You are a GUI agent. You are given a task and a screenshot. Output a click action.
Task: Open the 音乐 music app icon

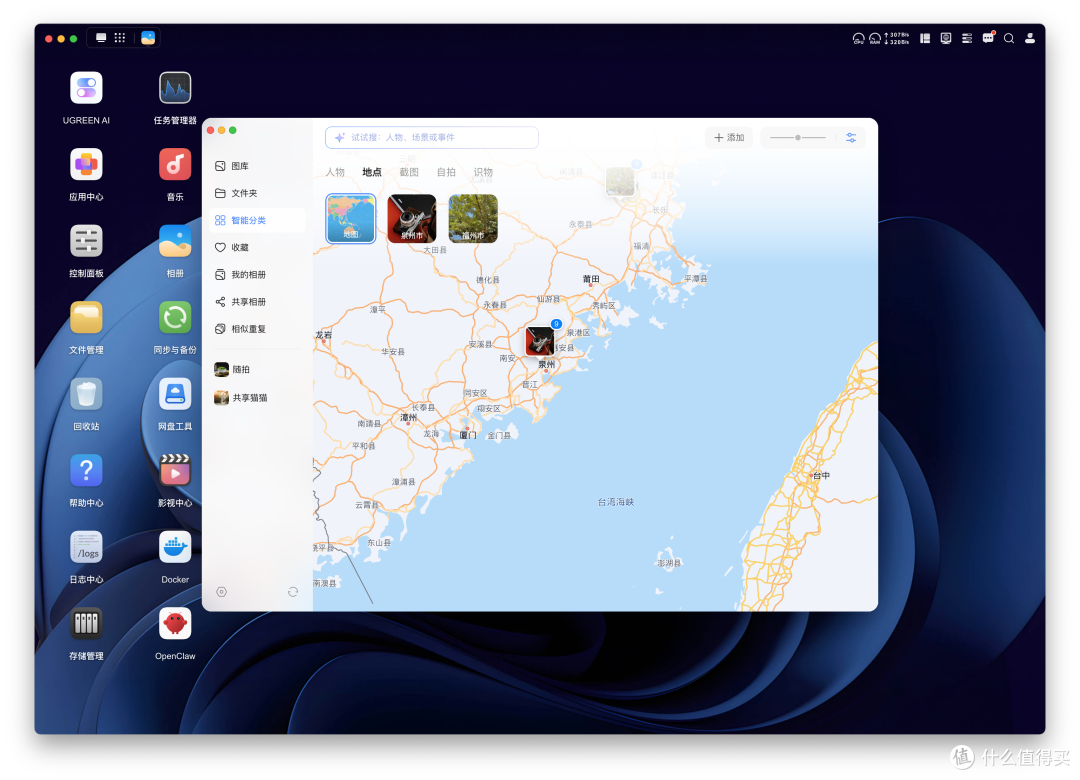[x=175, y=165]
